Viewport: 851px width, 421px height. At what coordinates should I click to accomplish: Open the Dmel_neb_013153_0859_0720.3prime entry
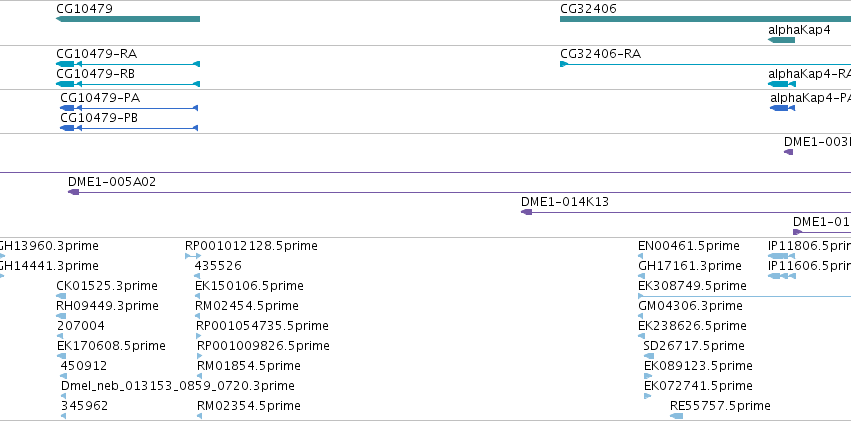point(177,386)
